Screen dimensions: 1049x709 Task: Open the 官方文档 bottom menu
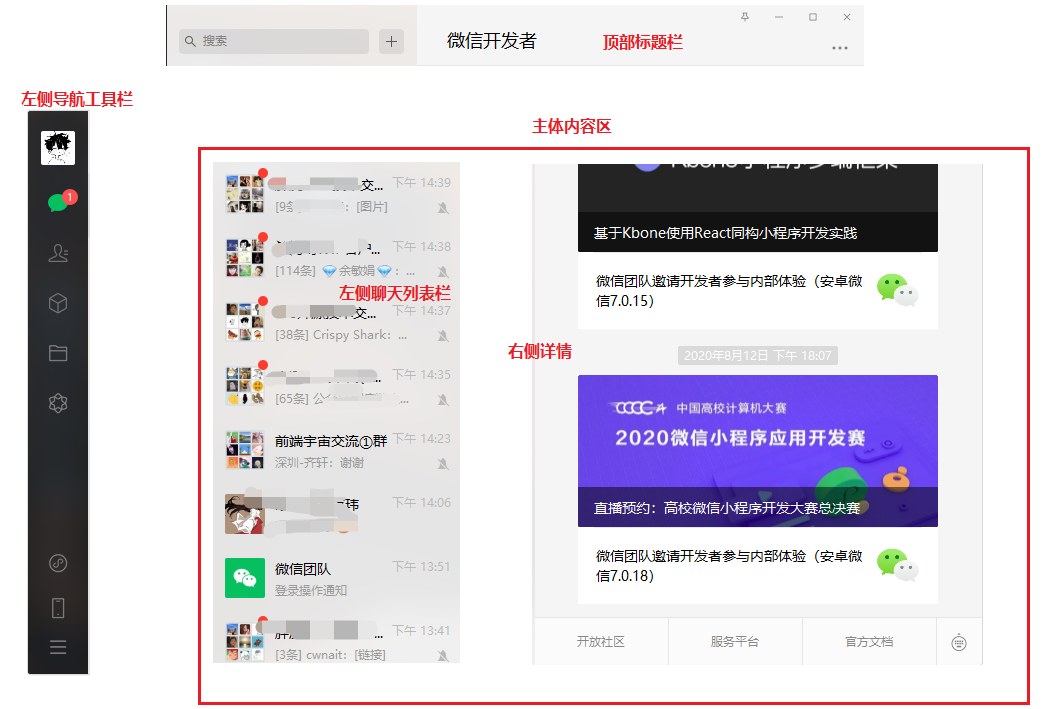tap(869, 642)
